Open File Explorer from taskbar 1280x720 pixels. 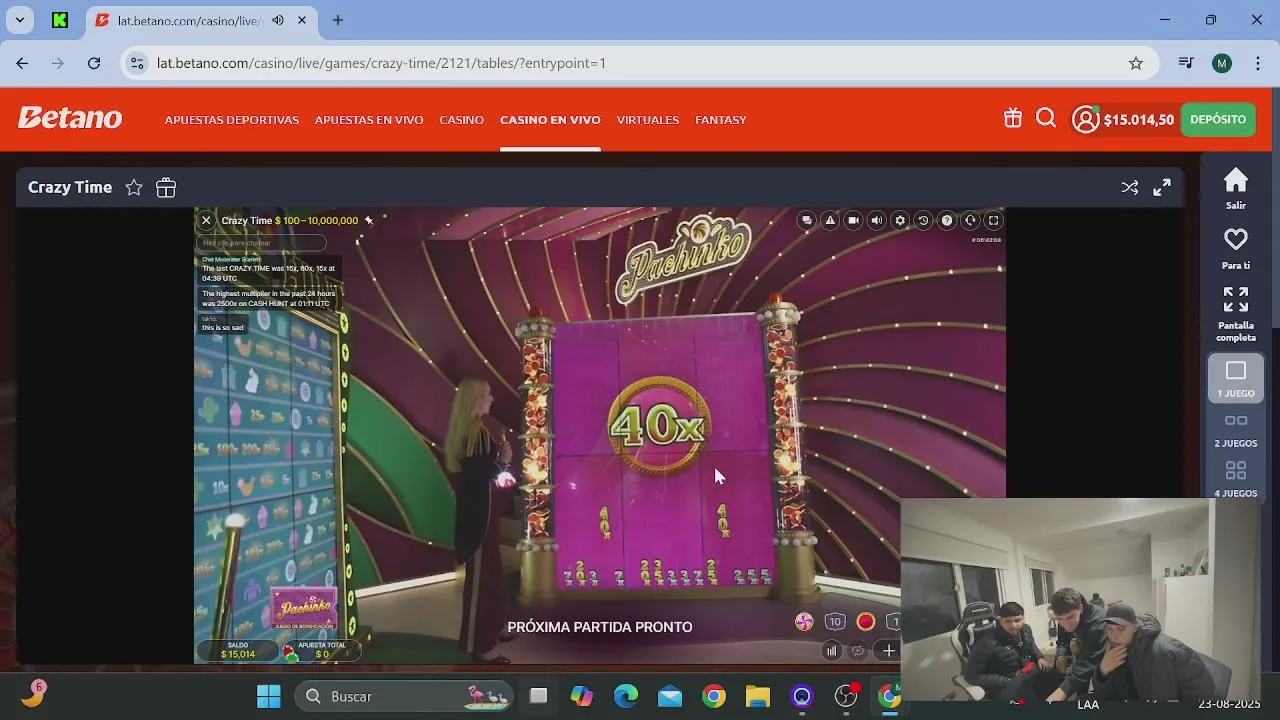pyautogui.click(x=758, y=696)
